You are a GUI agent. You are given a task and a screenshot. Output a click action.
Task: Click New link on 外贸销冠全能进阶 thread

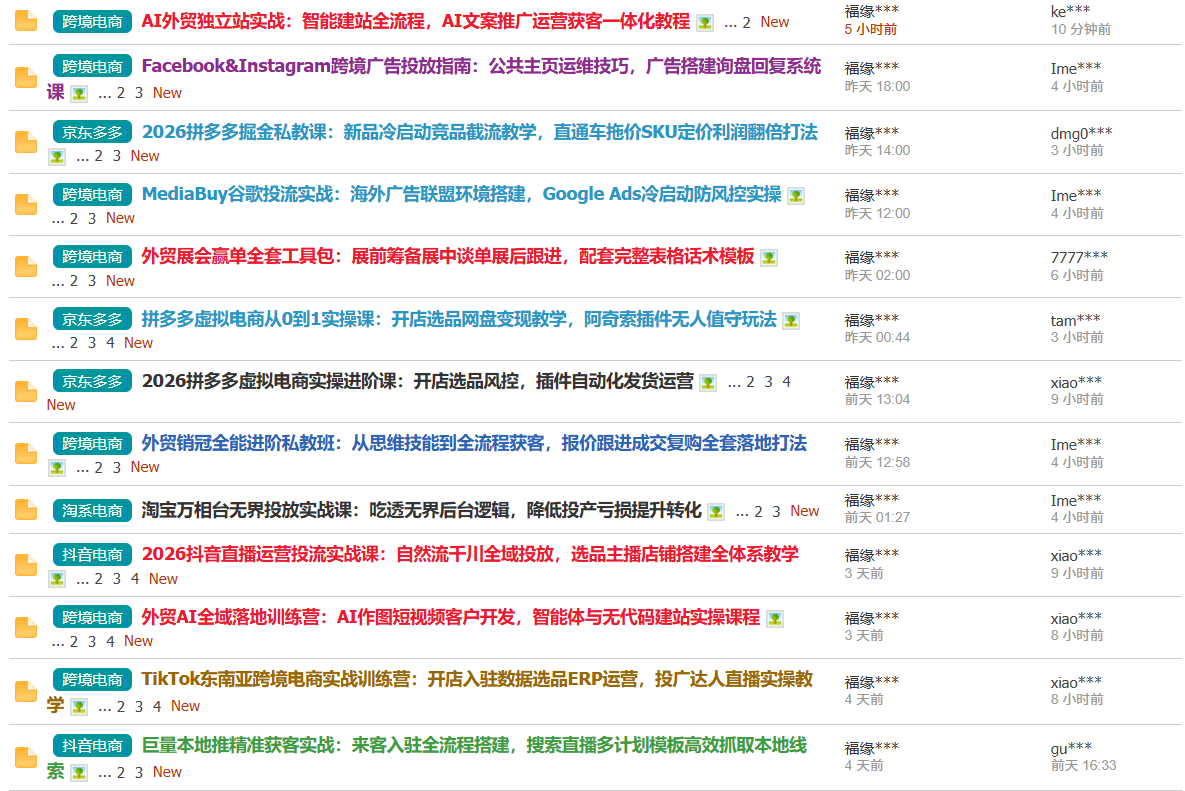(145, 467)
